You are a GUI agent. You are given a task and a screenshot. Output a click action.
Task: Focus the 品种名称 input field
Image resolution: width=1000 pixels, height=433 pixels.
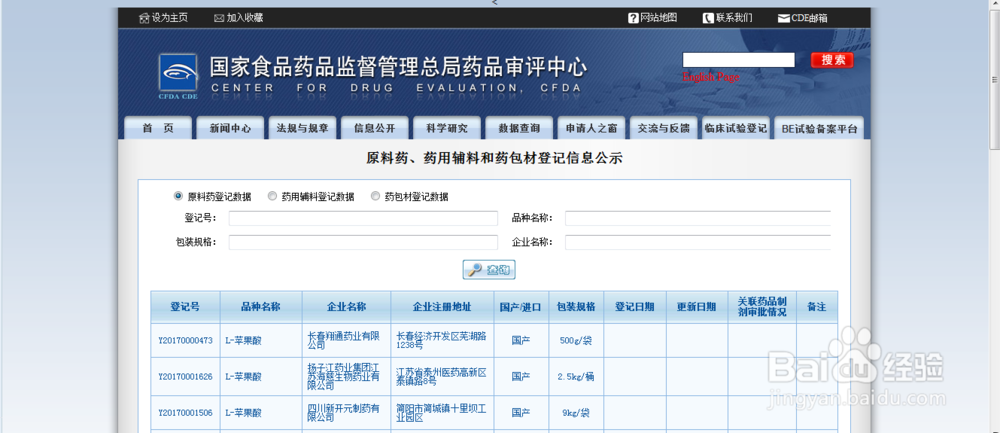pos(698,218)
